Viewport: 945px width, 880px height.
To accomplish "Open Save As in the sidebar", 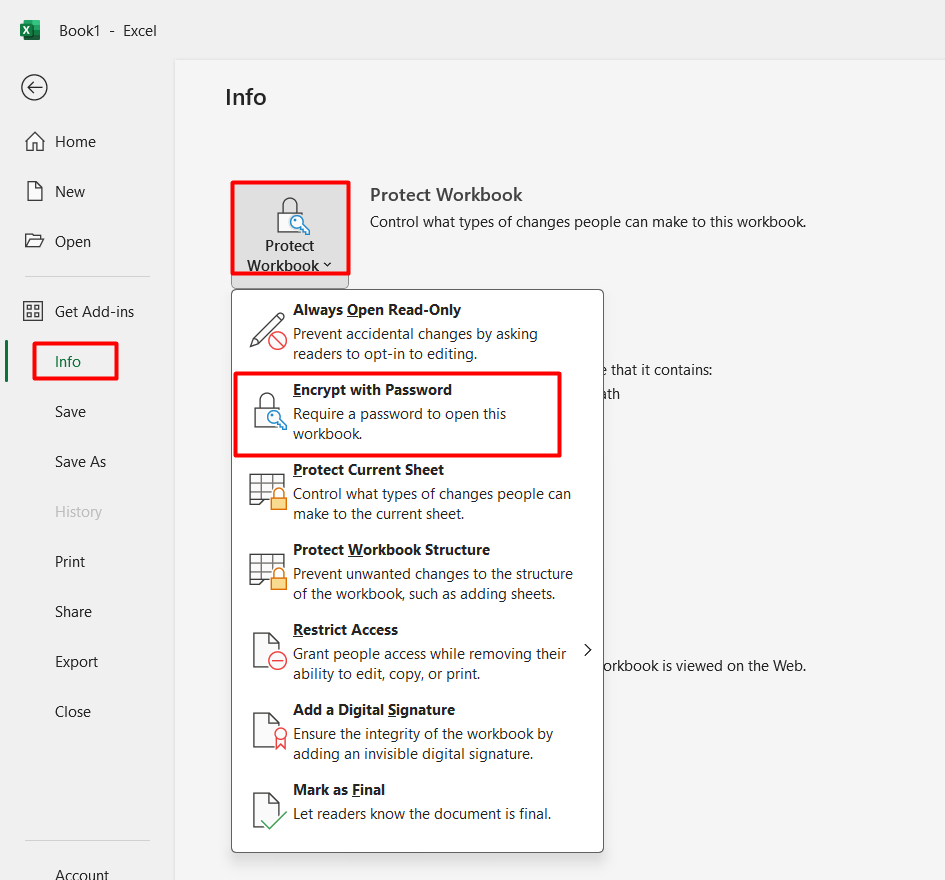I will tap(80, 462).
